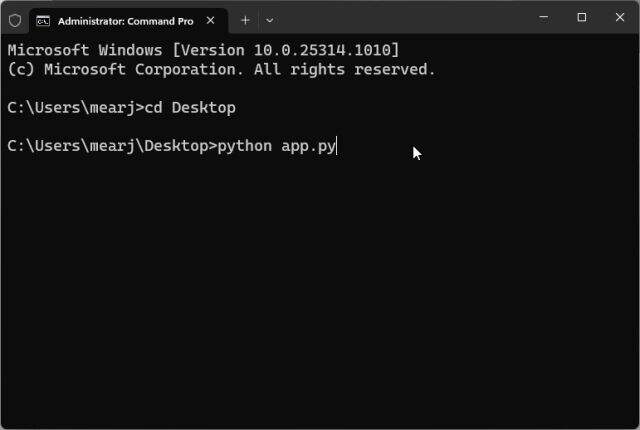Close the Administrator Command Prompt tab
The image size is (640, 430).
pos(209,20)
